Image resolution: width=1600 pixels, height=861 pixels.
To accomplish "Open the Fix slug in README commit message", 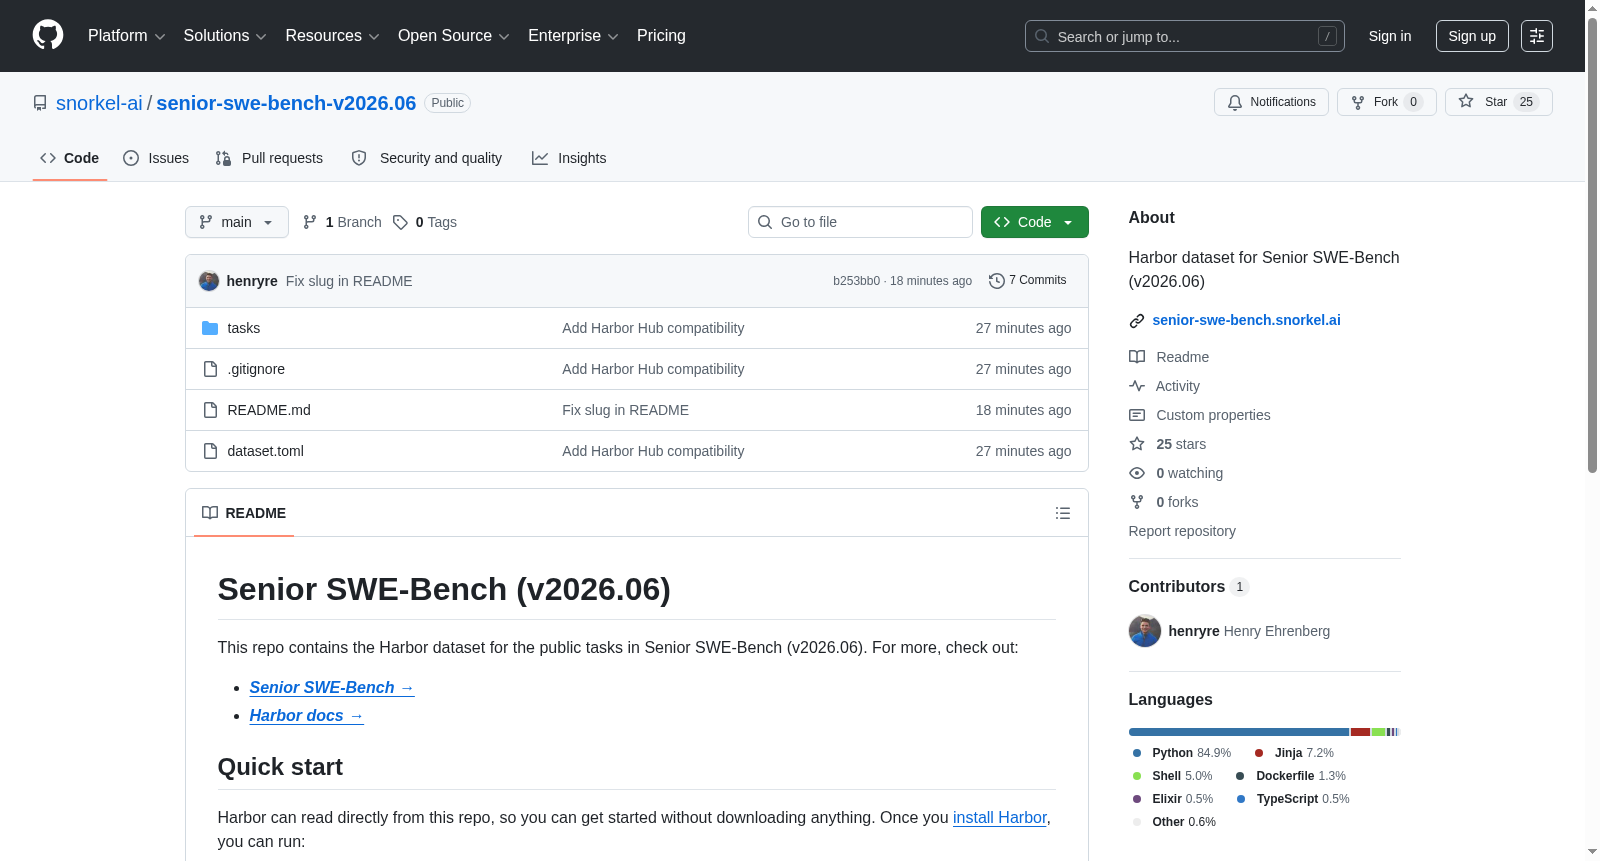I will pyautogui.click(x=349, y=281).
